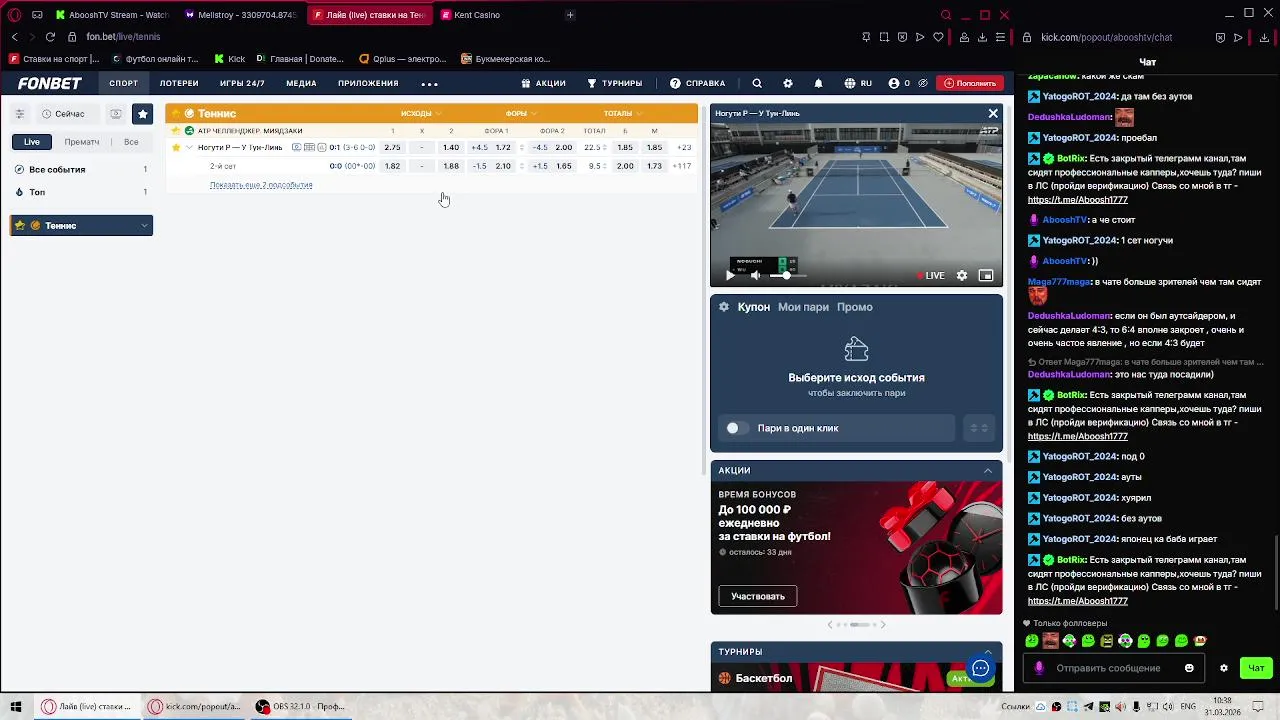
Task: Open +117 more markets for 2-й сет
Action: tap(682, 166)
